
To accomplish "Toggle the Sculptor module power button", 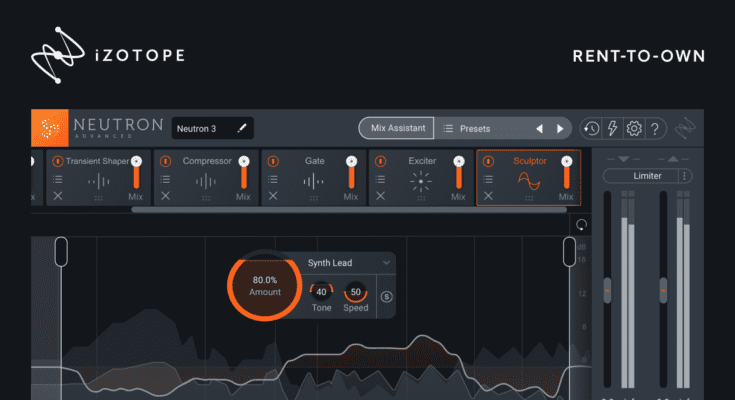I will click(488, 161).
